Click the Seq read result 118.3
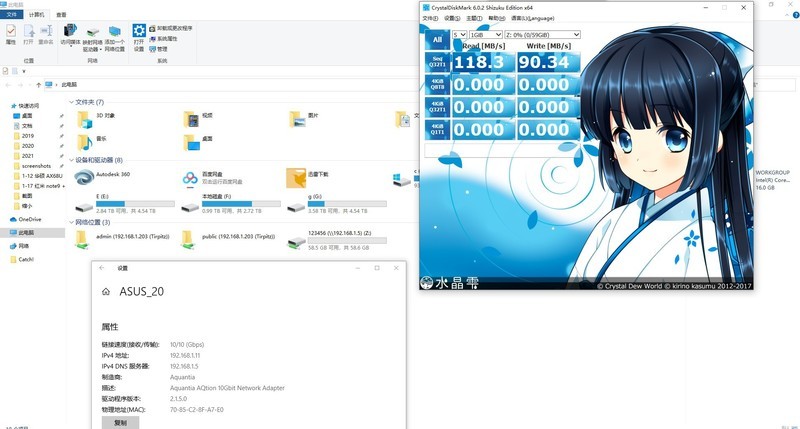 [x=483, y=62]
